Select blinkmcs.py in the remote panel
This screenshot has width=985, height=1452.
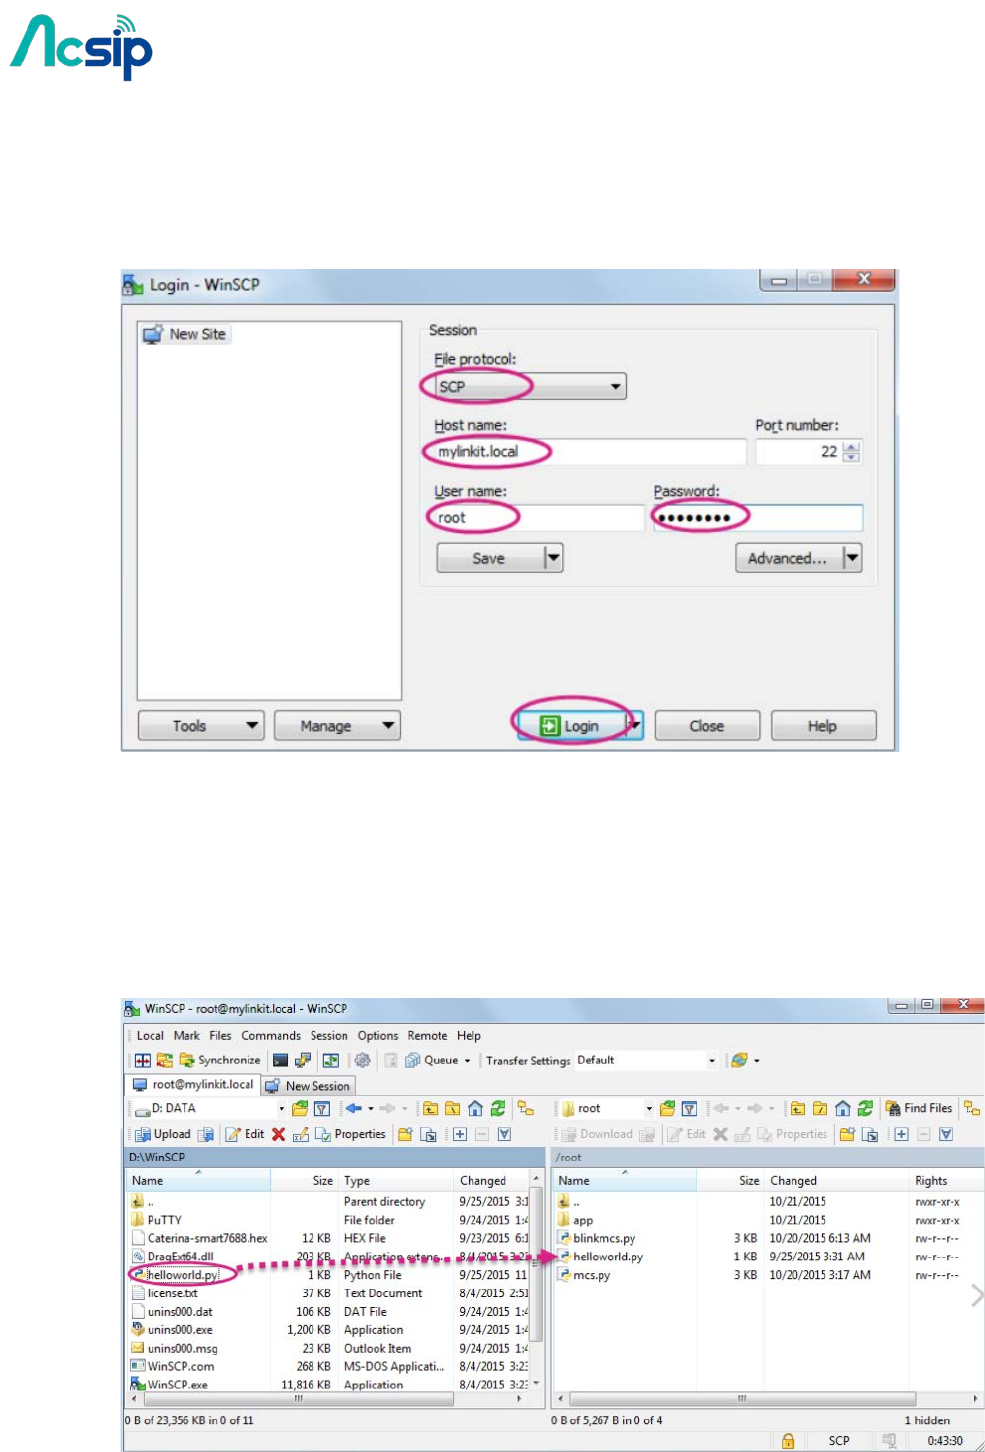click(x=604, y=1238)
